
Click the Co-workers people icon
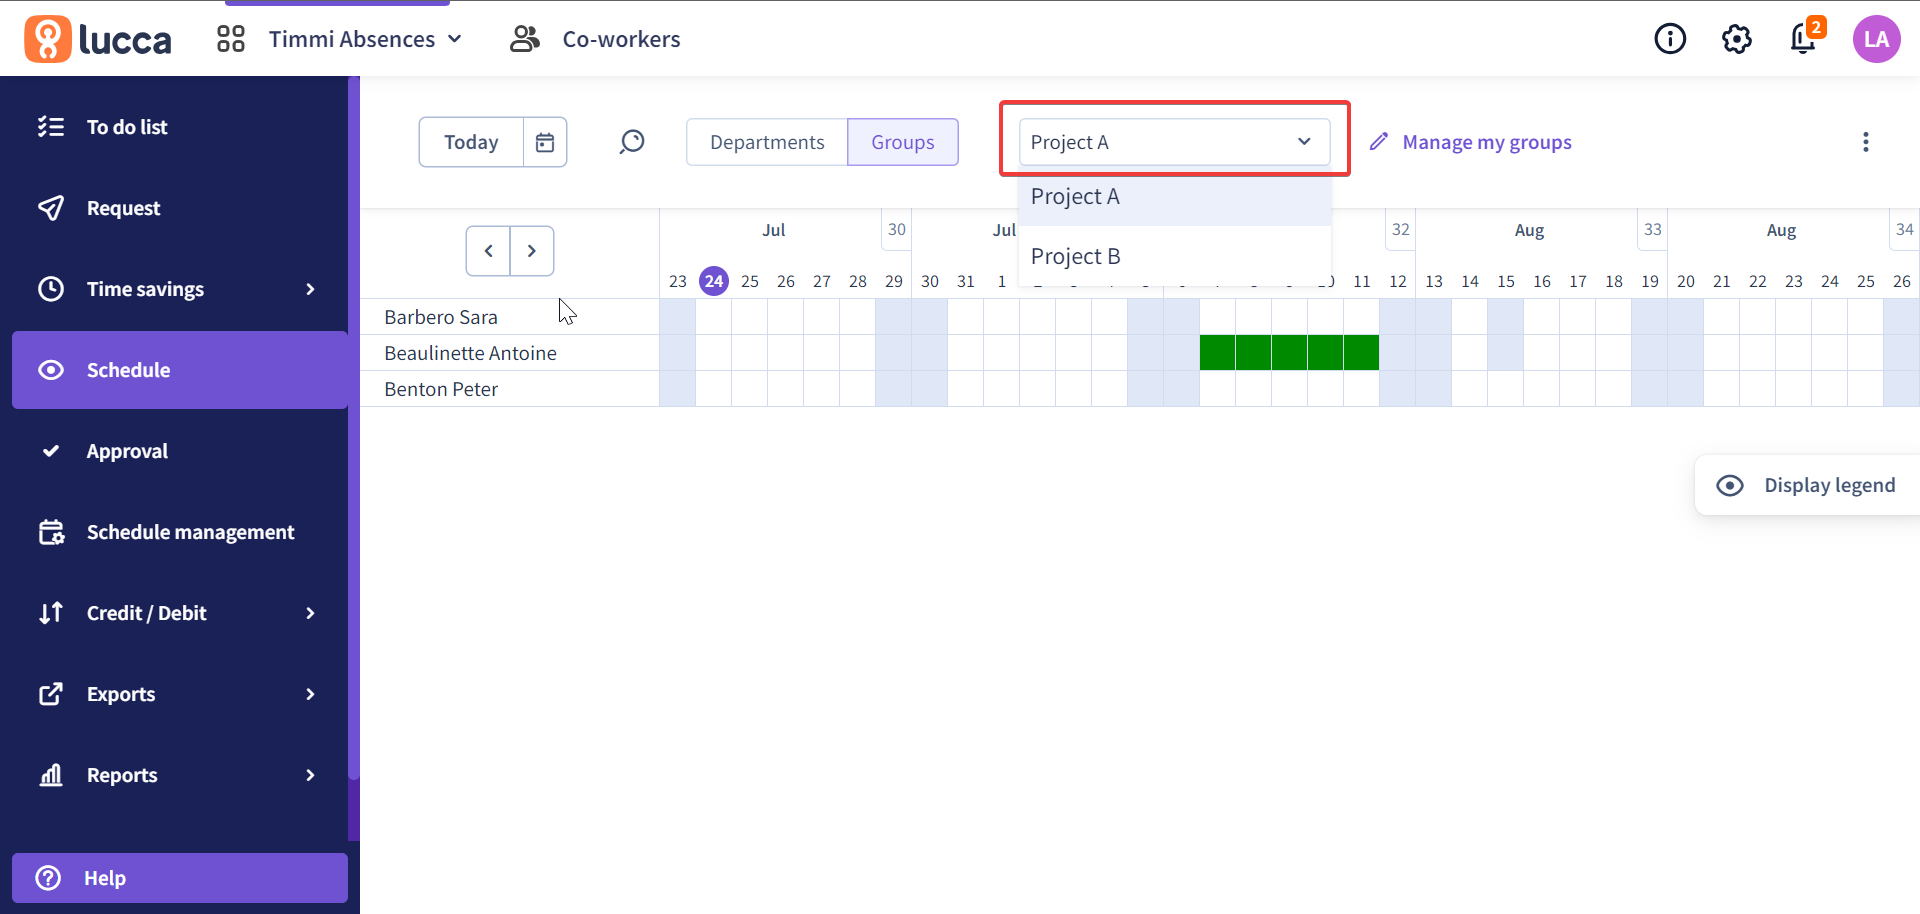coord(525,39)
